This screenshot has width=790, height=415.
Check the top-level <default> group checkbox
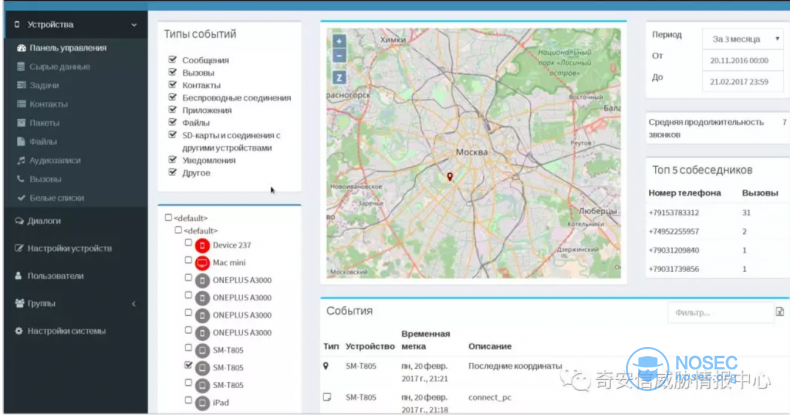pyautogui.click(x=168, y=218)
